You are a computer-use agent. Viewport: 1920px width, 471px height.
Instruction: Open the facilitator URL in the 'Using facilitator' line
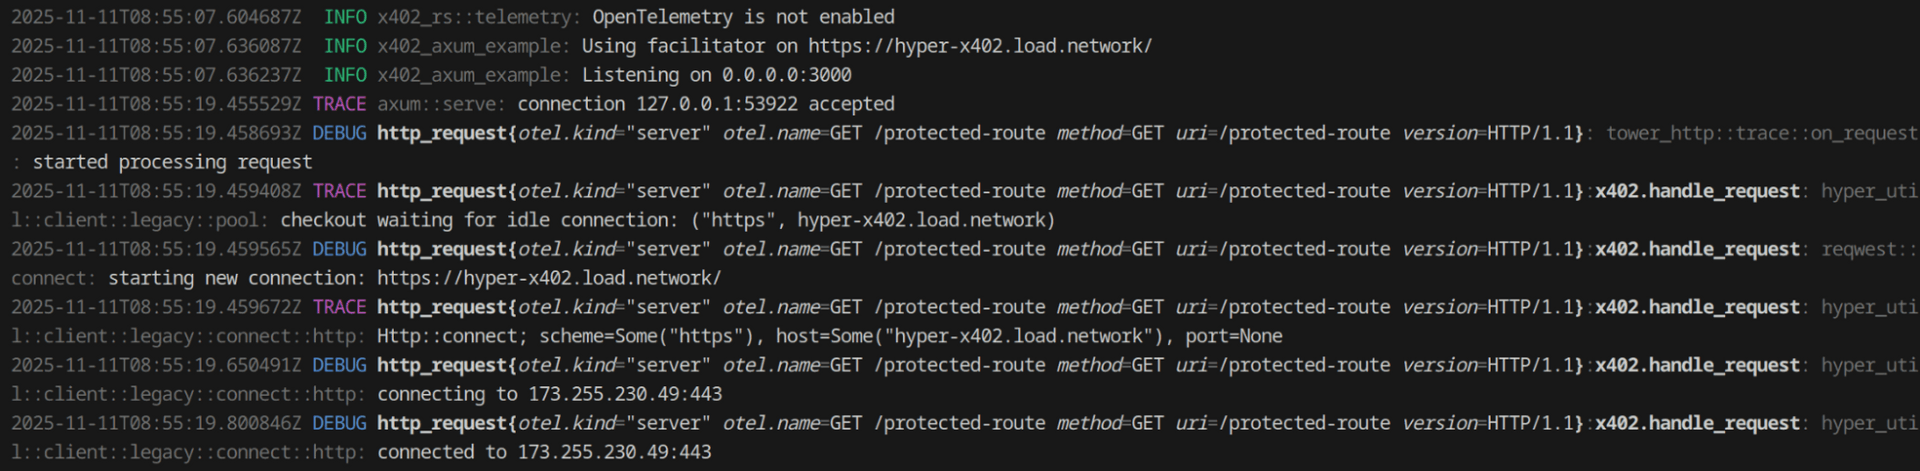[x=979, y=46]
